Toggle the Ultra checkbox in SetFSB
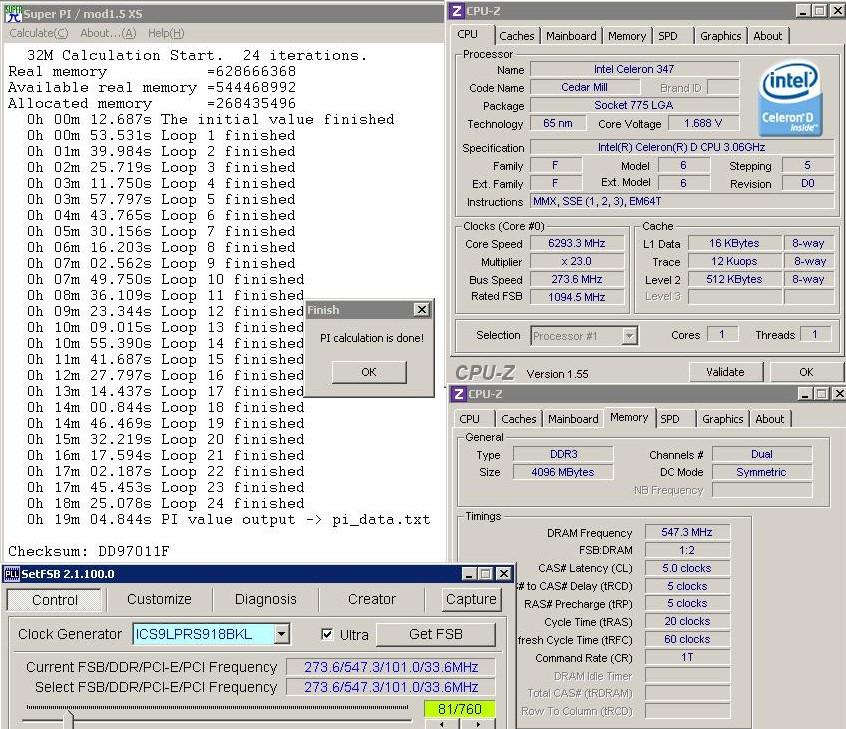846x729 pixels. [x=327, y=634]
